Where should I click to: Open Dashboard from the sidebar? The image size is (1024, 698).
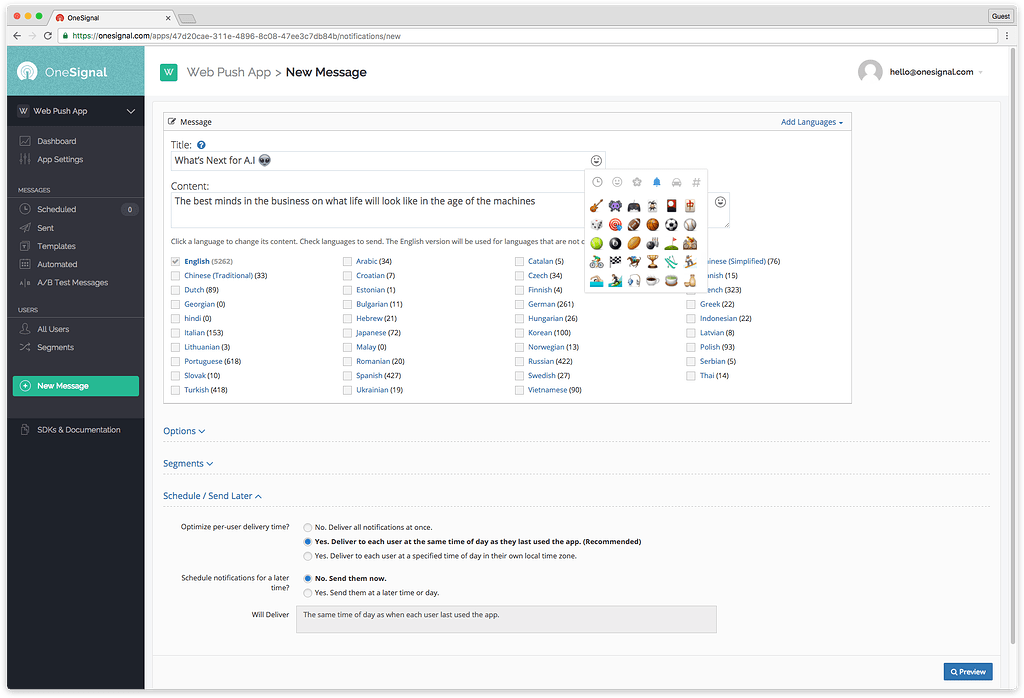coord(56,141)
